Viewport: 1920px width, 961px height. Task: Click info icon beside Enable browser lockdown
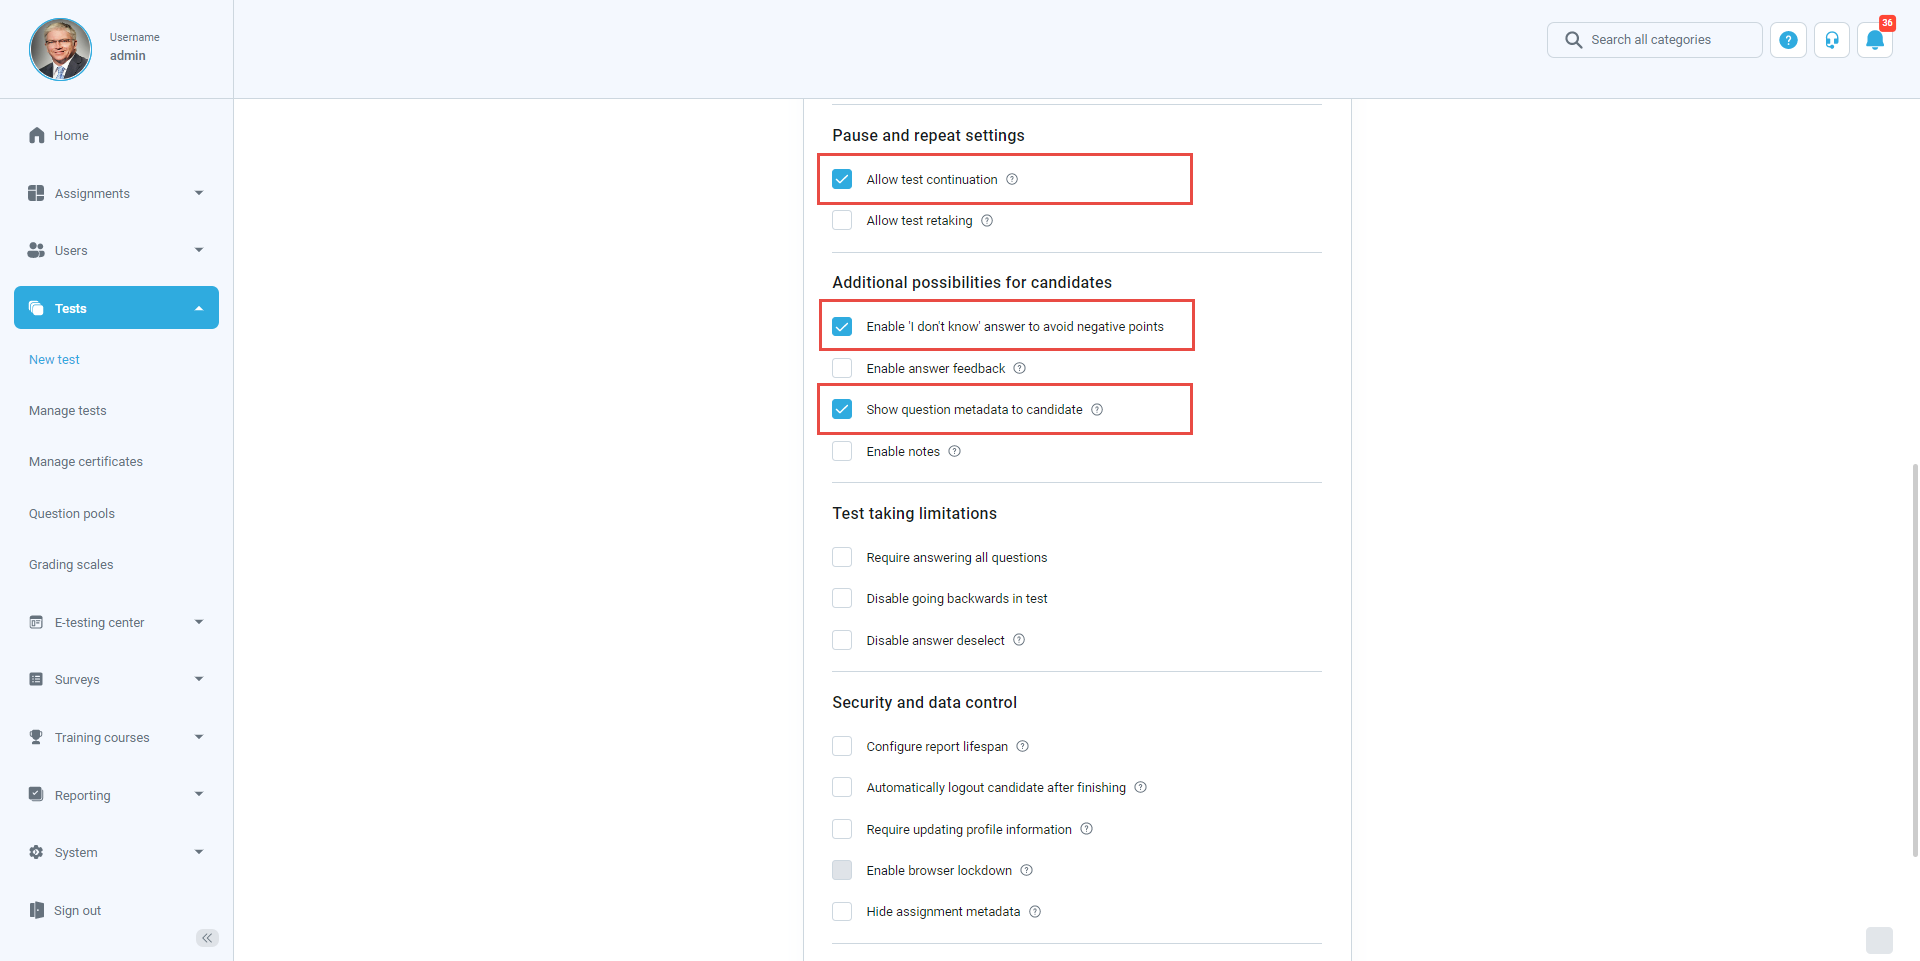(x=1026, y=871)
